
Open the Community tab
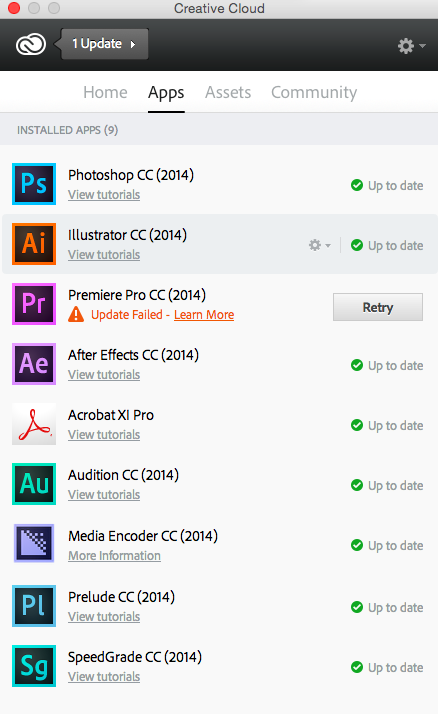pyautogui.click(x=314, y=92)
